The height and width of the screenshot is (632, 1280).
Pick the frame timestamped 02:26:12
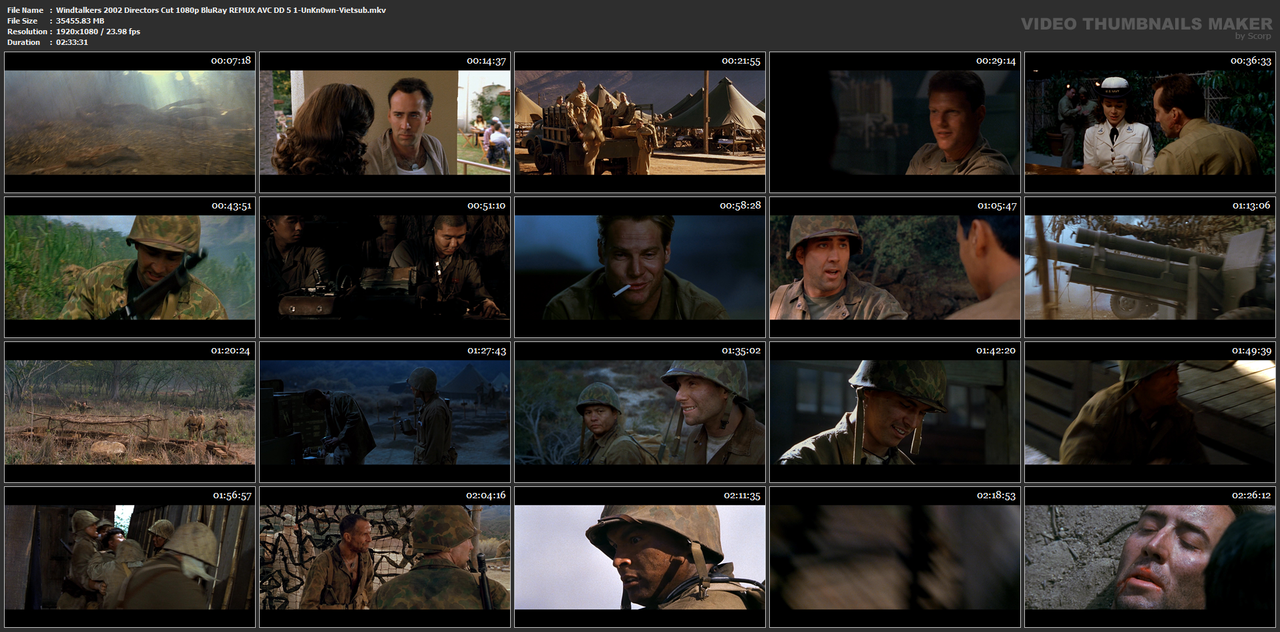1150,557
